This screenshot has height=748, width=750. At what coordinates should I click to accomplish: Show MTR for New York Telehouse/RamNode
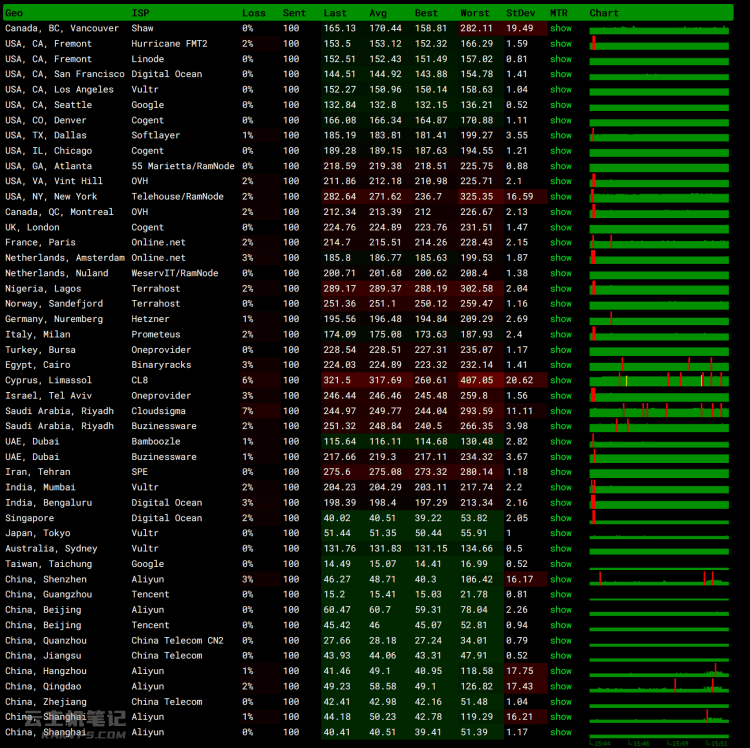[x=561, y=197]
